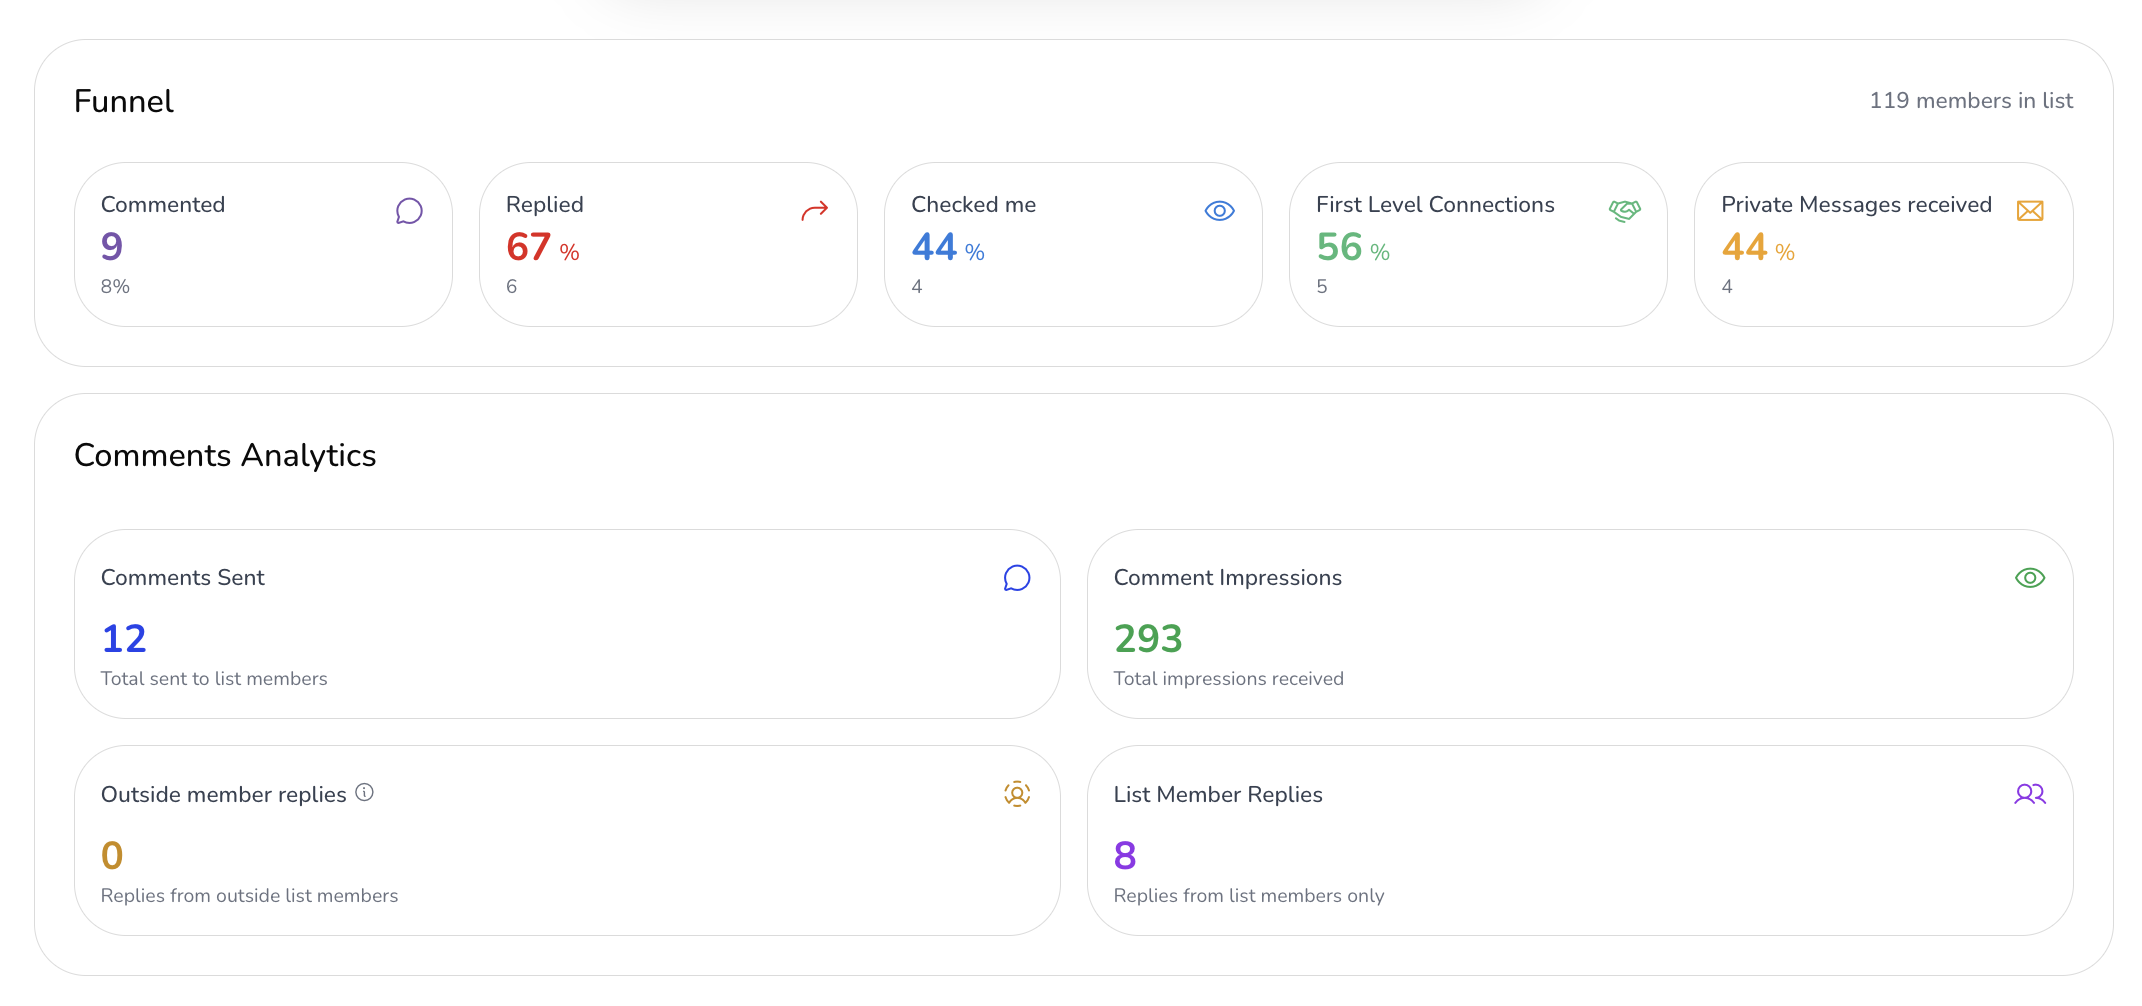Screen dimensions: 2142x1006
Task: Click Replies from list members only text
Action: coord(1249,895)
